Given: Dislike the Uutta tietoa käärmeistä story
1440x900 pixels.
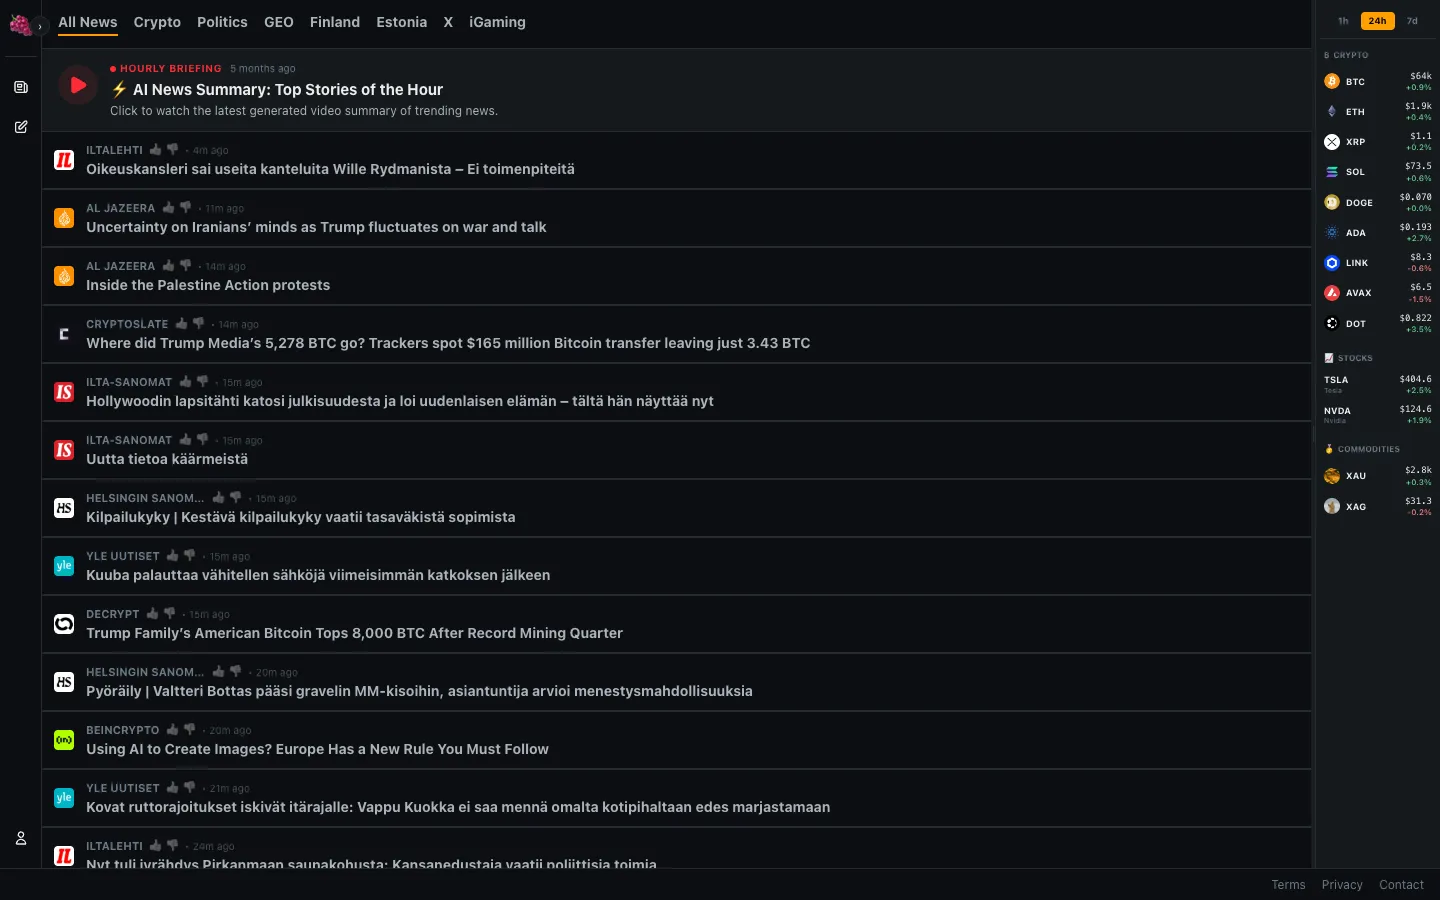Looking at the screenshot, I should [x=202, y=439].
